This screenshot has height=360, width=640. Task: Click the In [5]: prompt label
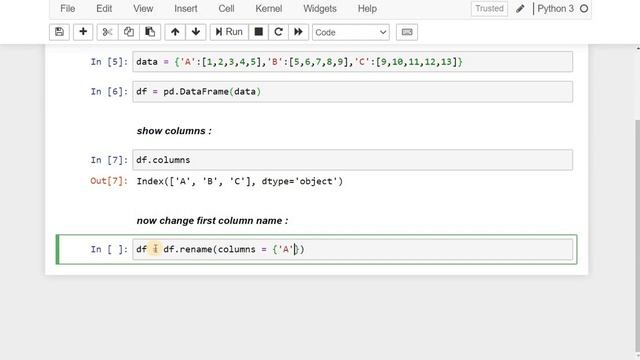[x=109, y=62]
